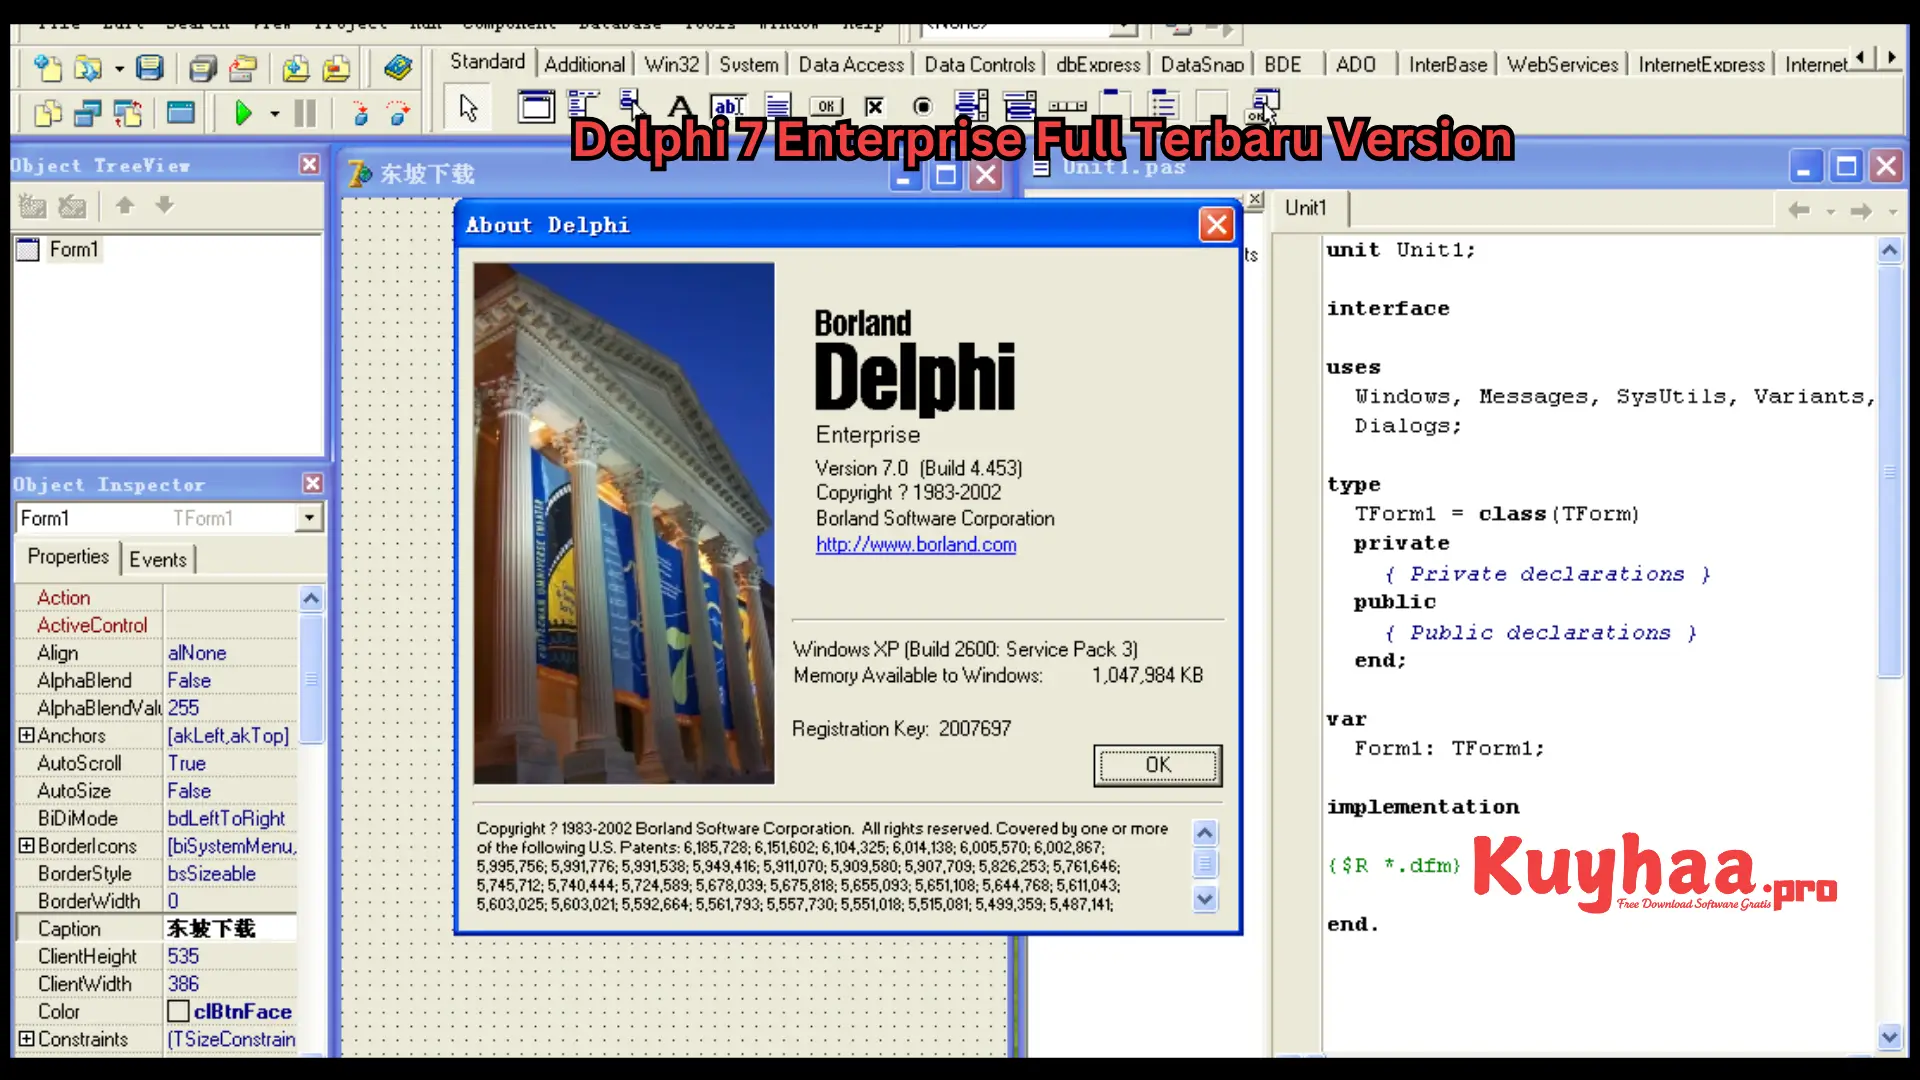The image size is (1920, 1080).
Task: Click the New Form toolbar icon
Action: (x=181, y=113)
